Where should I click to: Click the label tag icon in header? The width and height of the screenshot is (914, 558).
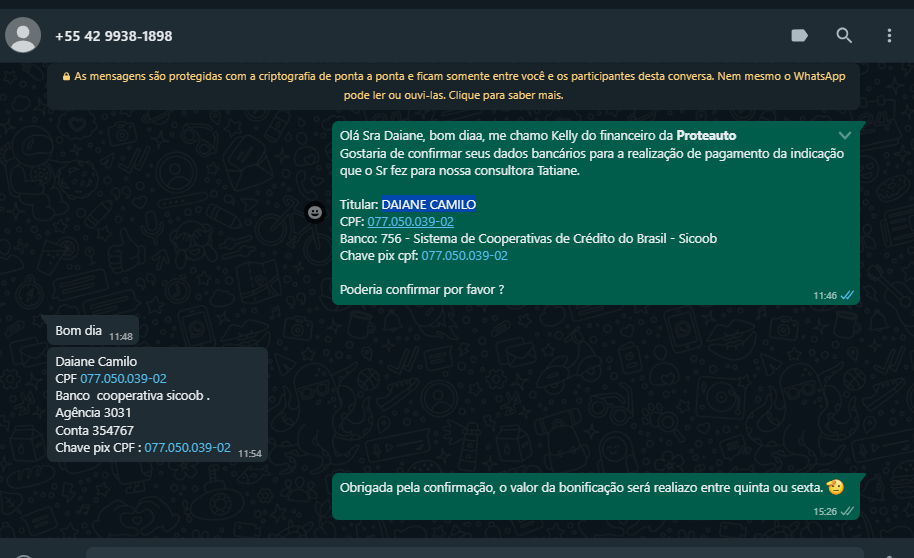799,36
